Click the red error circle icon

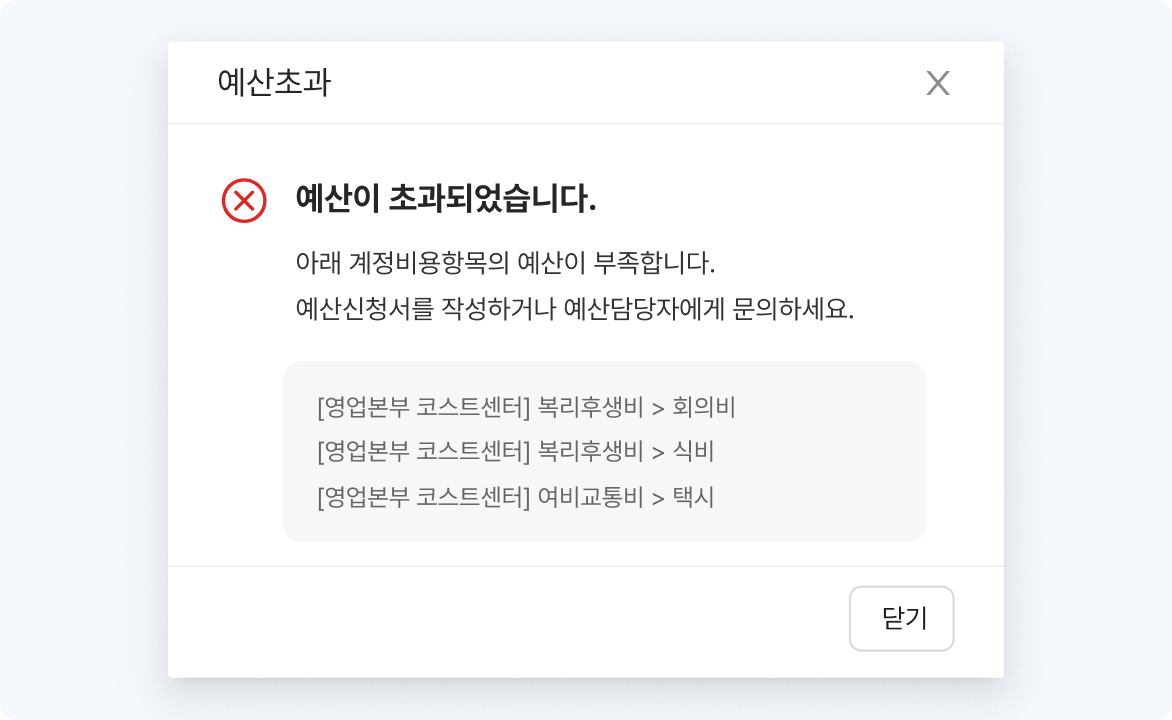244,201
